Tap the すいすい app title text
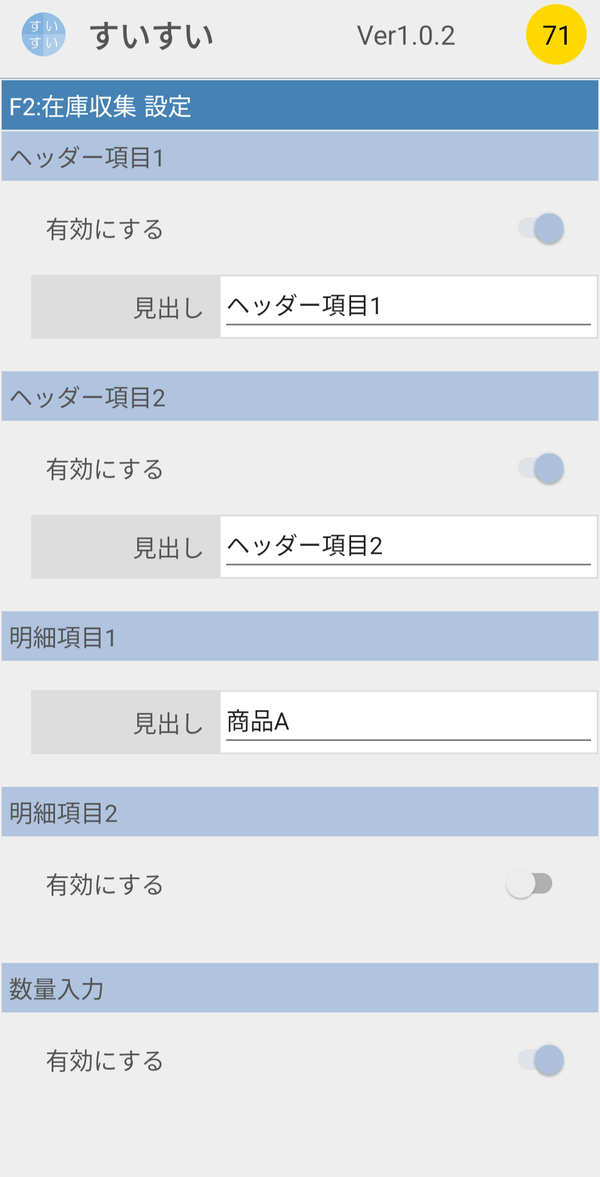The width and height of the screenshot is (600, 1177). 152,35
